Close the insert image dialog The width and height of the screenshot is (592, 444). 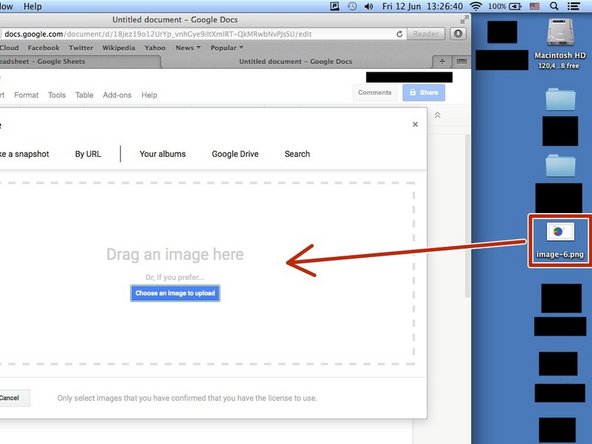(x=415, y=124)
